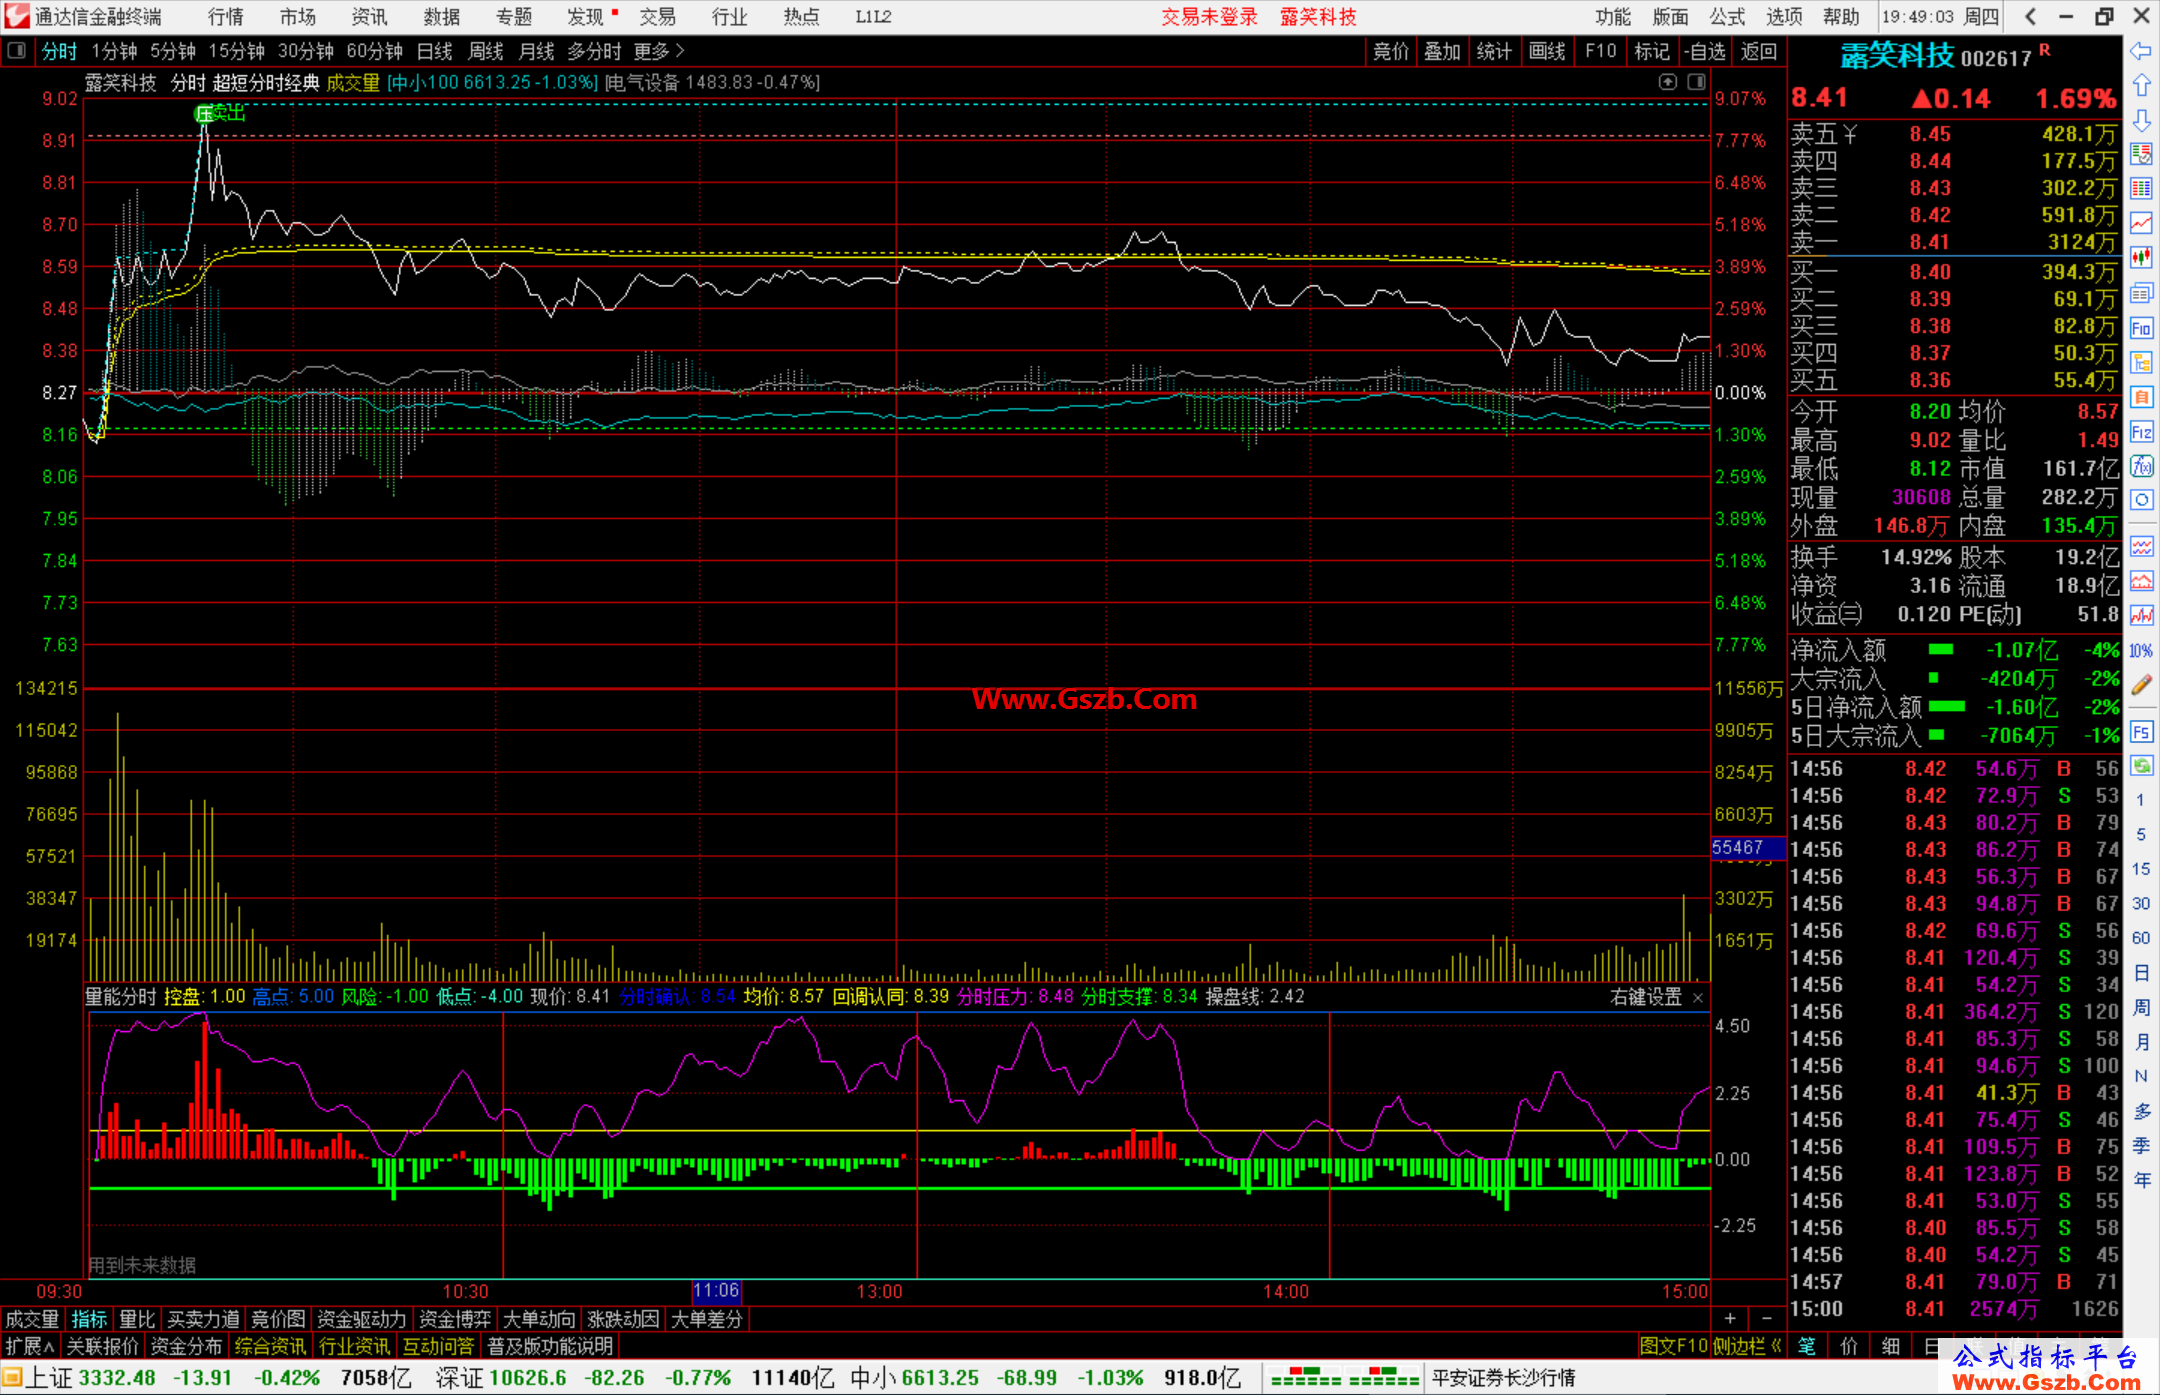Open the orange document icon in sidebar
2160x1395 pixels.
2141,397
